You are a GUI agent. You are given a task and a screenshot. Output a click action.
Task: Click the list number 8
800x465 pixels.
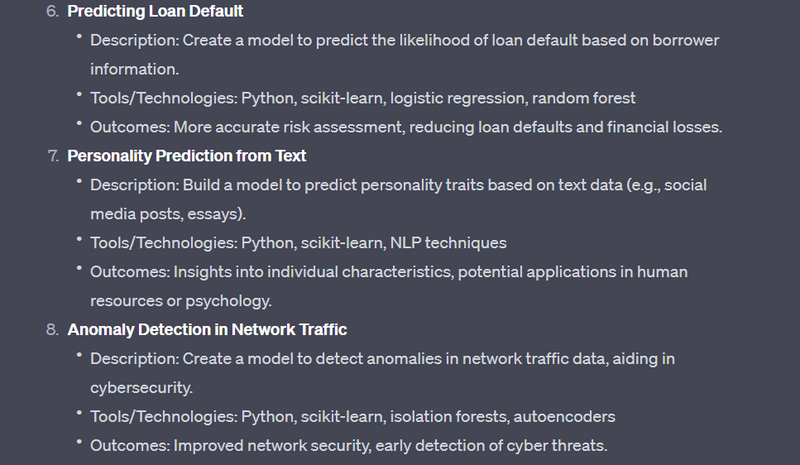pyautogui.click(x=52, y=329)
